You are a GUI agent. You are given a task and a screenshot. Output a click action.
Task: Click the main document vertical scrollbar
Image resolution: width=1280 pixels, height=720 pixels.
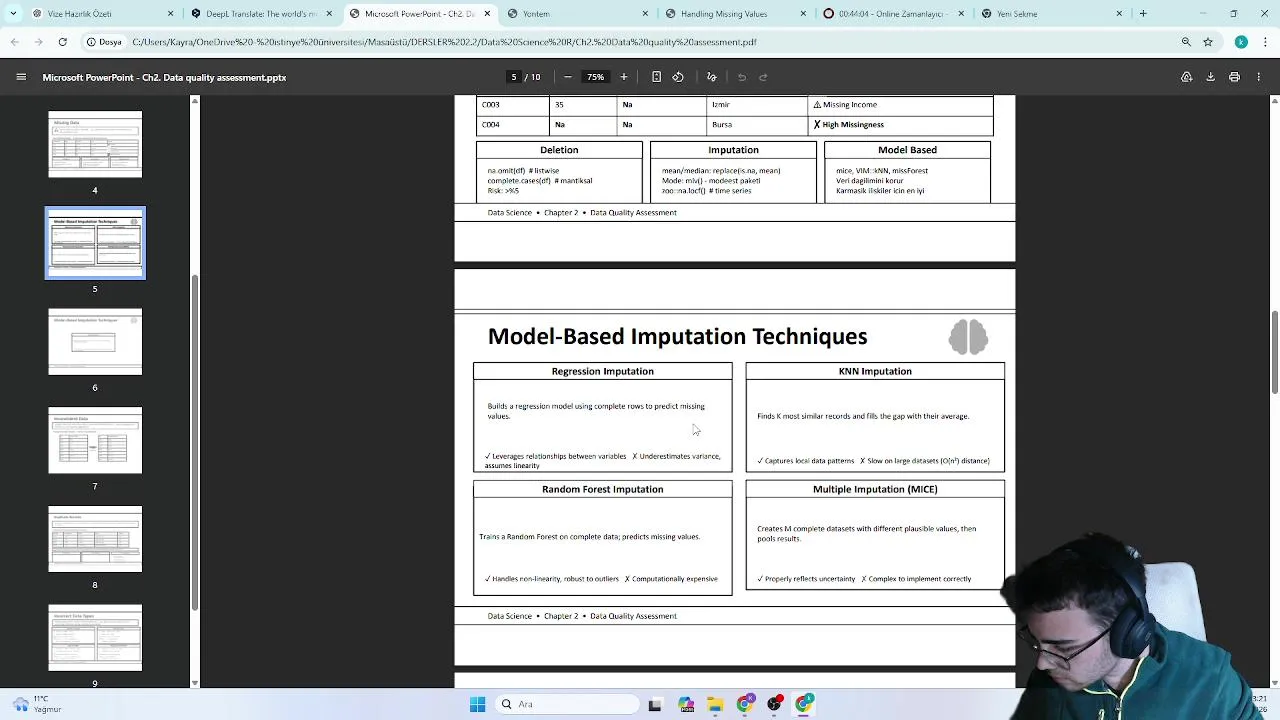tap(1275, 352)
